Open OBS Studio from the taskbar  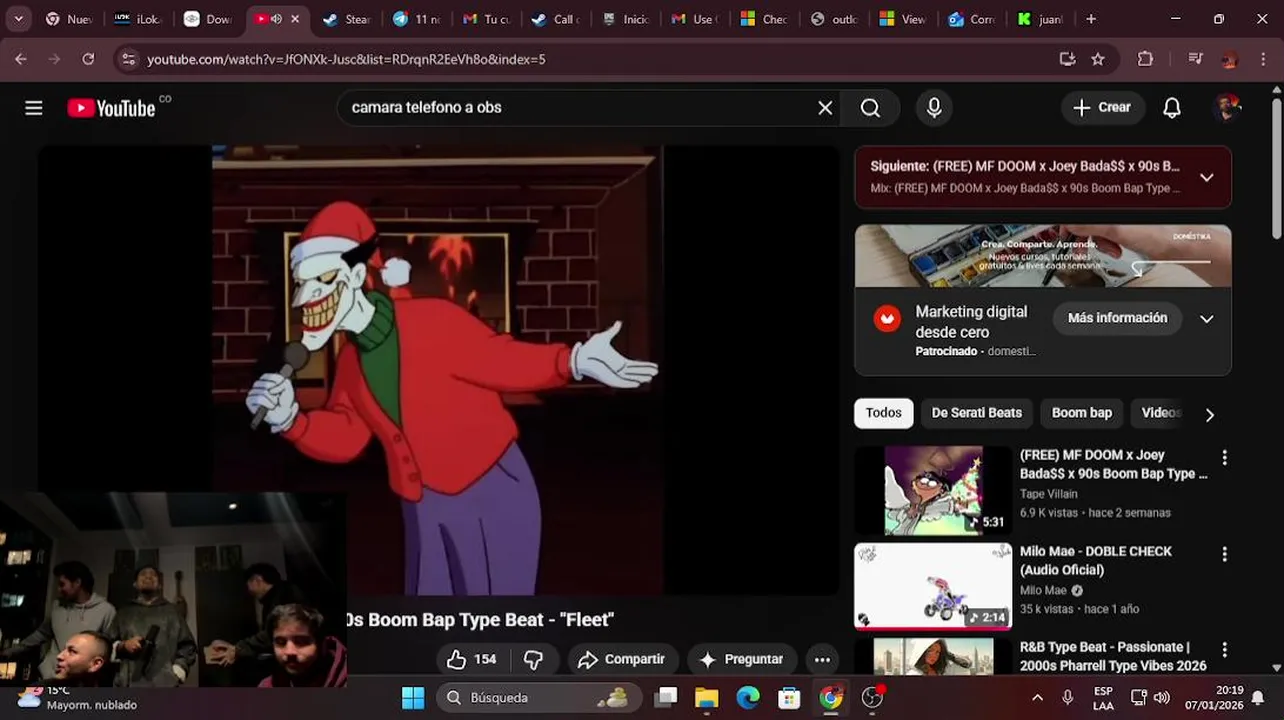873,697
